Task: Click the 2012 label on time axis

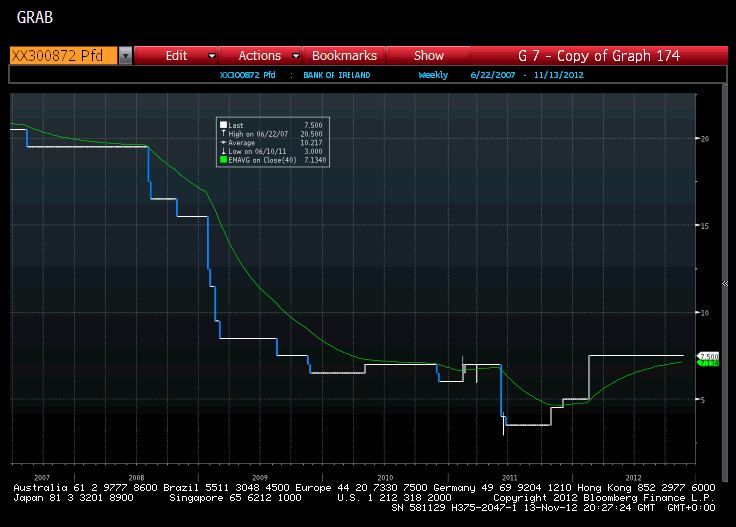Action: pos(633,478)
